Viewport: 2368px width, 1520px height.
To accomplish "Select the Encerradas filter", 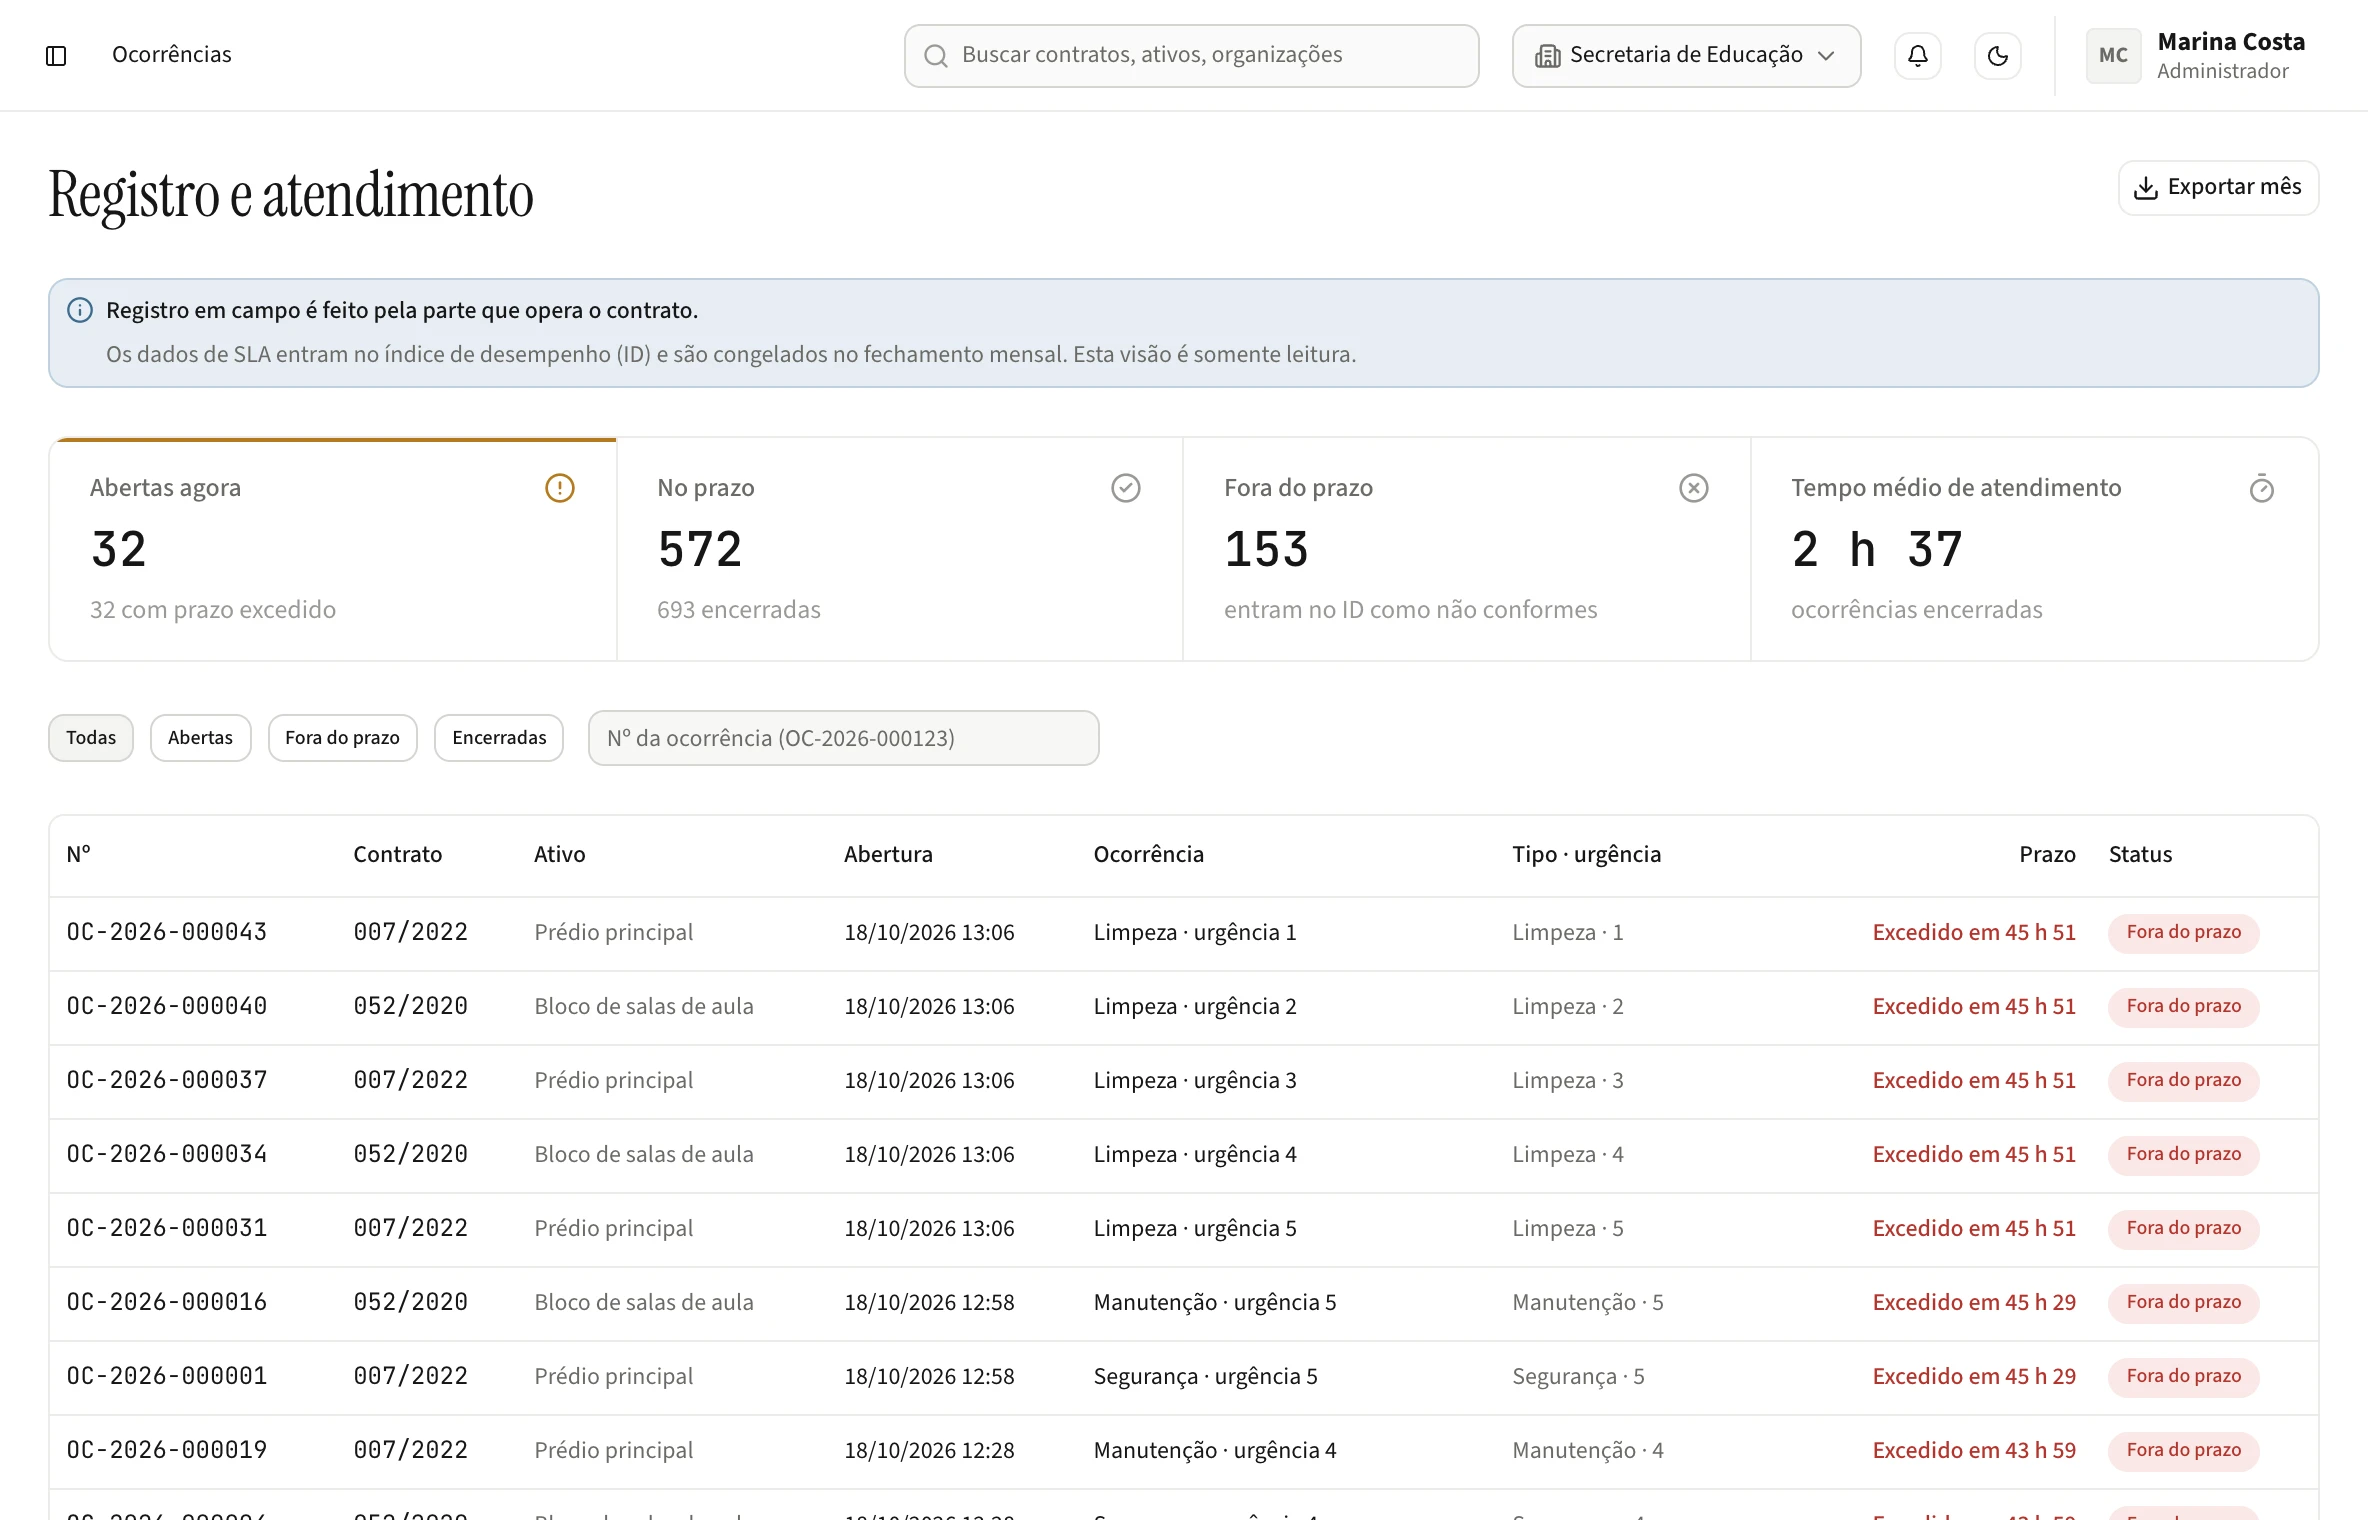I will [x=499, y=737].
